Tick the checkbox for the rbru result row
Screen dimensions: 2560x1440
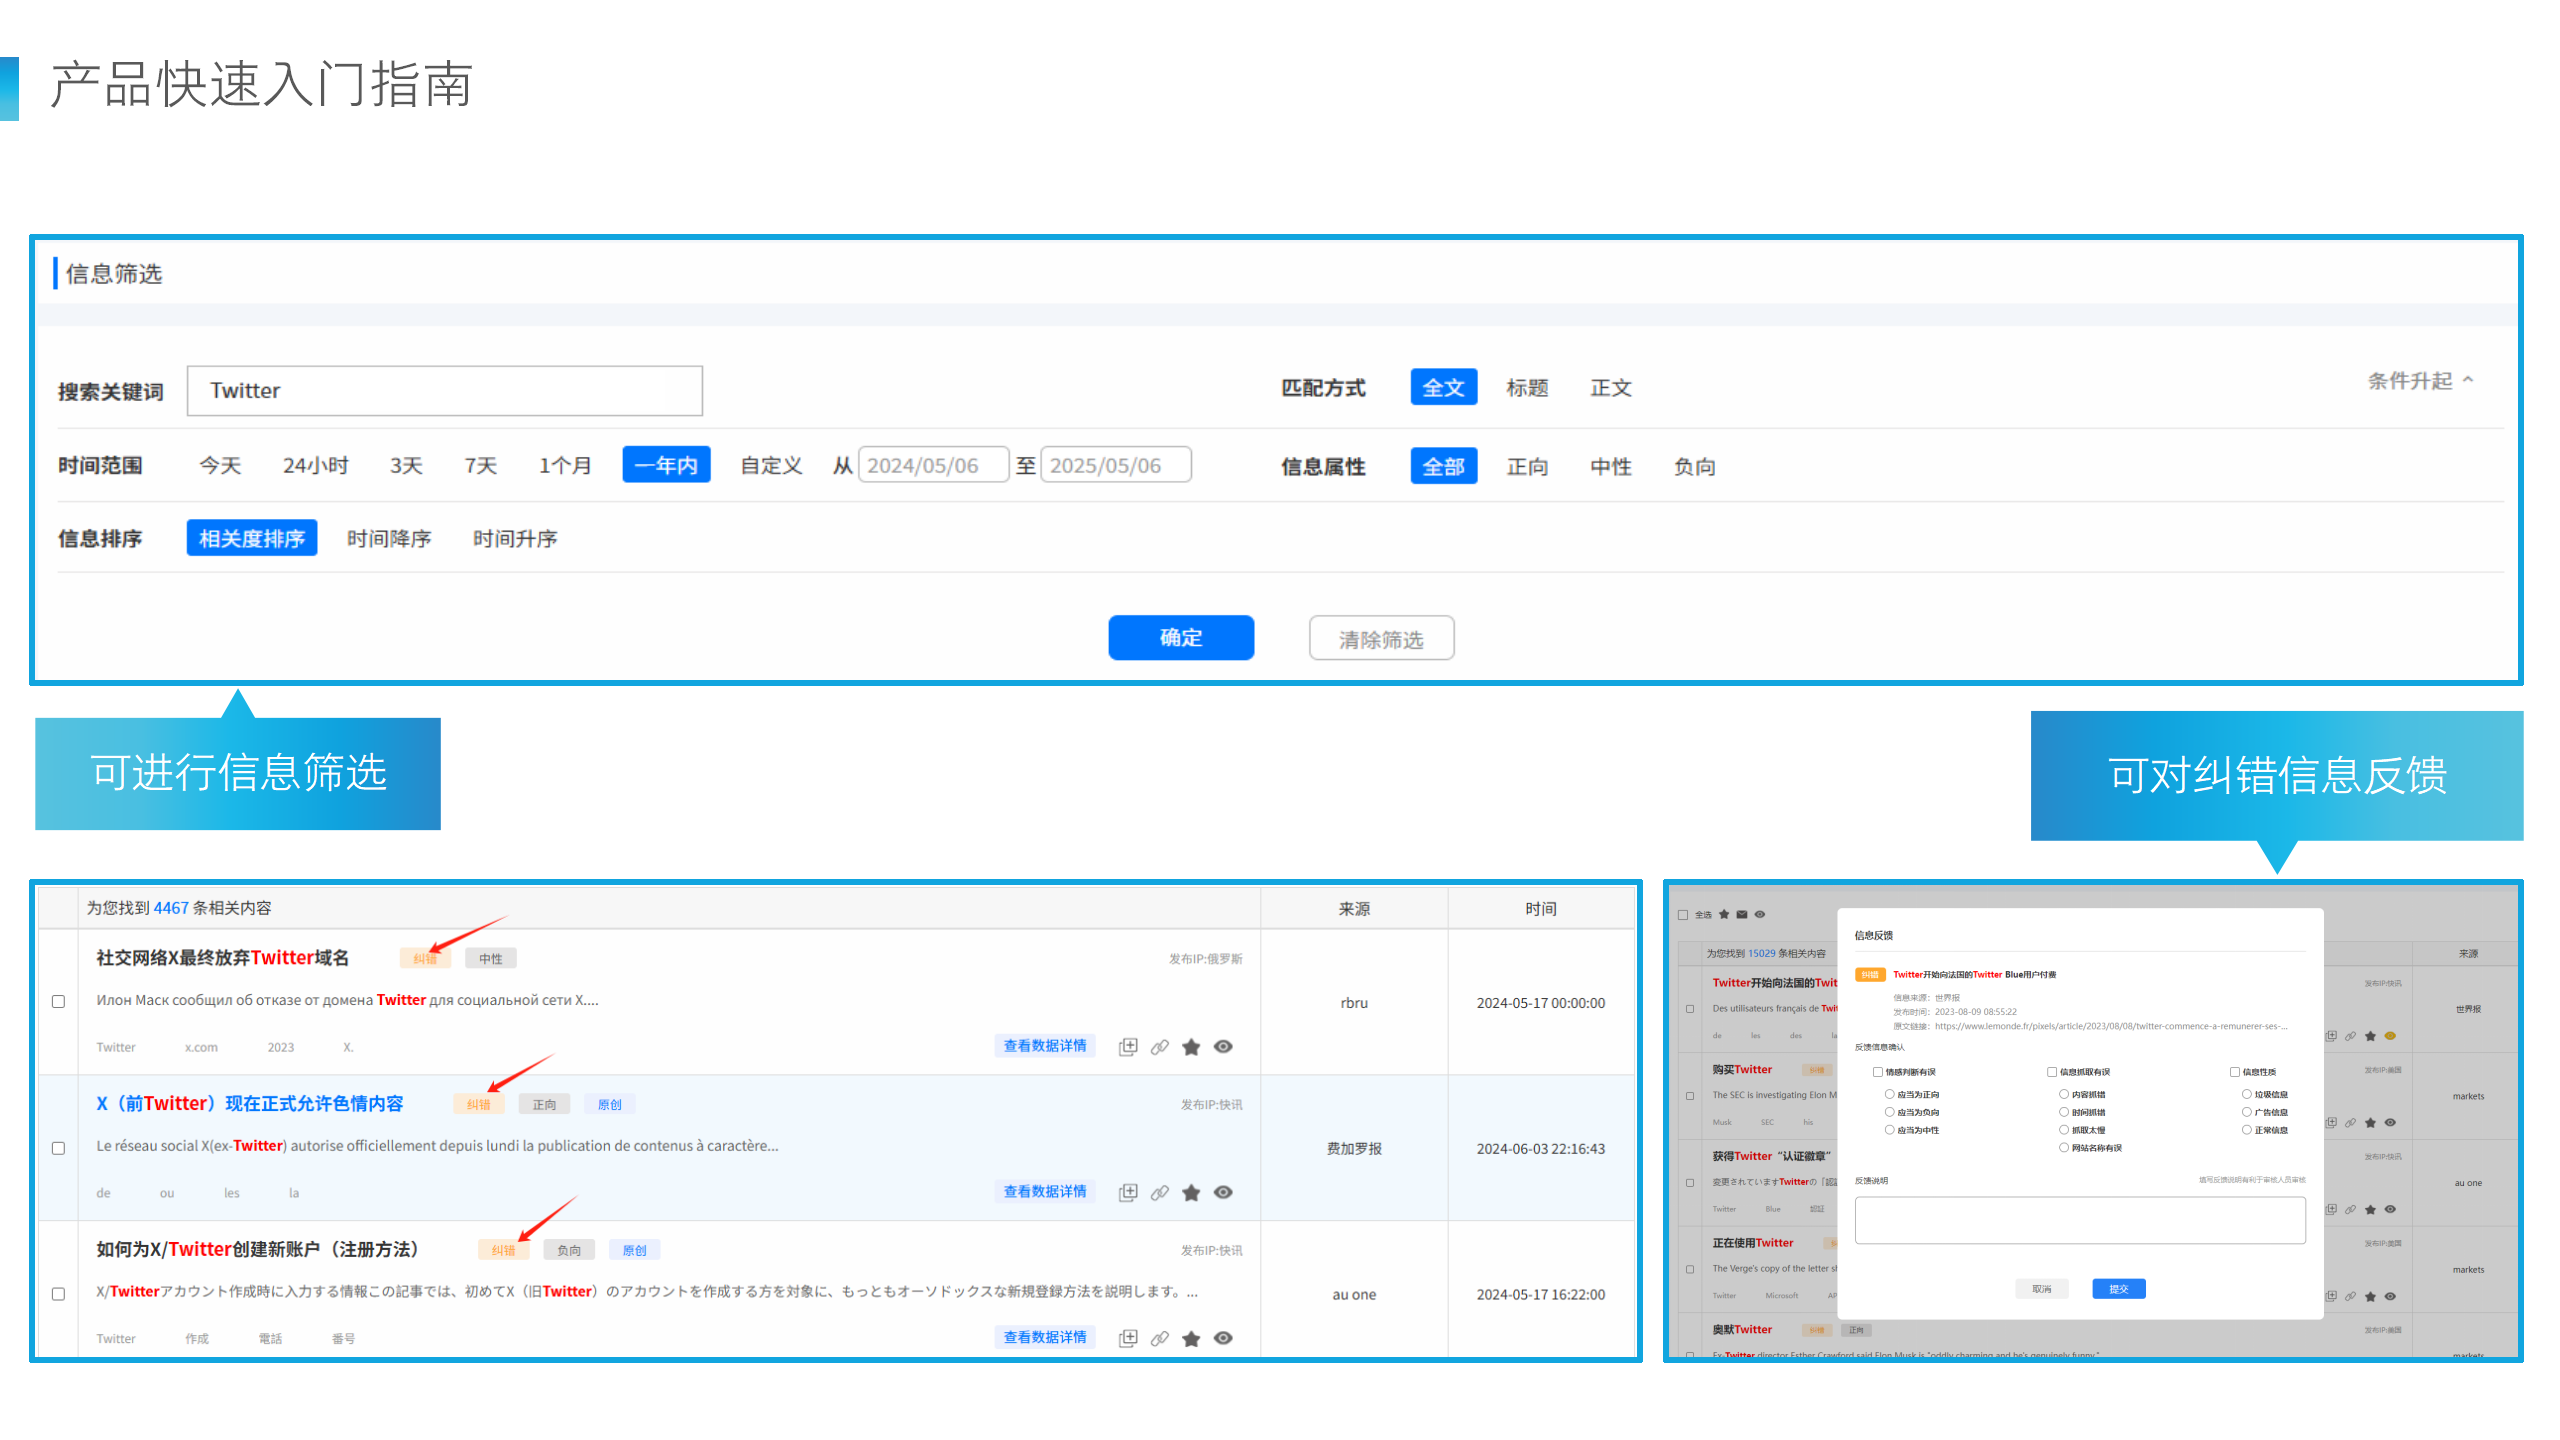click(x=58, y=1002)
